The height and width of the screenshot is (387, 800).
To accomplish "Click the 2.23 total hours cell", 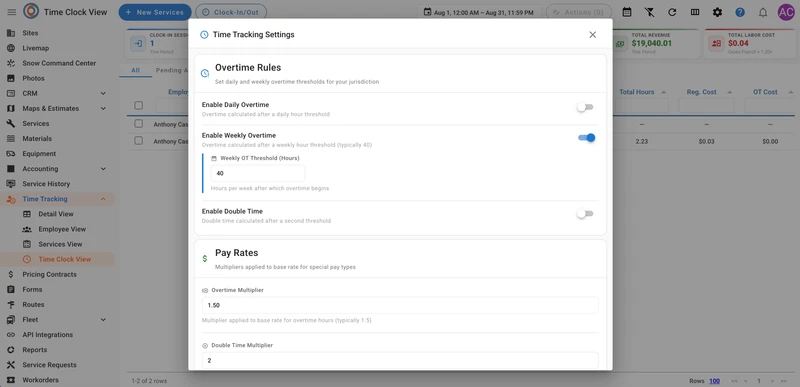I will click(x=641, y=142).
